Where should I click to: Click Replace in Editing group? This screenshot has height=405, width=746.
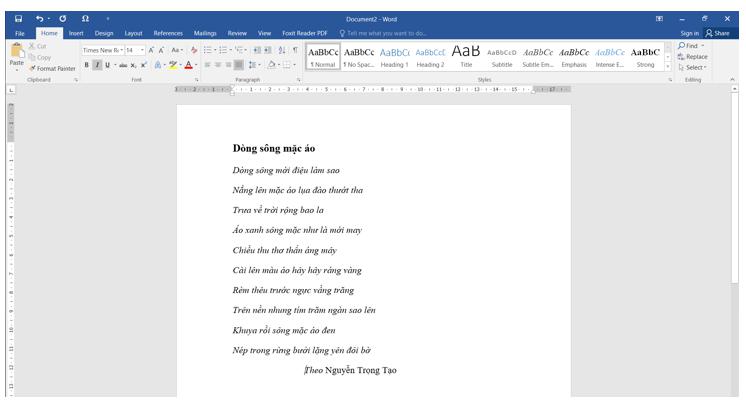point(693,57)
